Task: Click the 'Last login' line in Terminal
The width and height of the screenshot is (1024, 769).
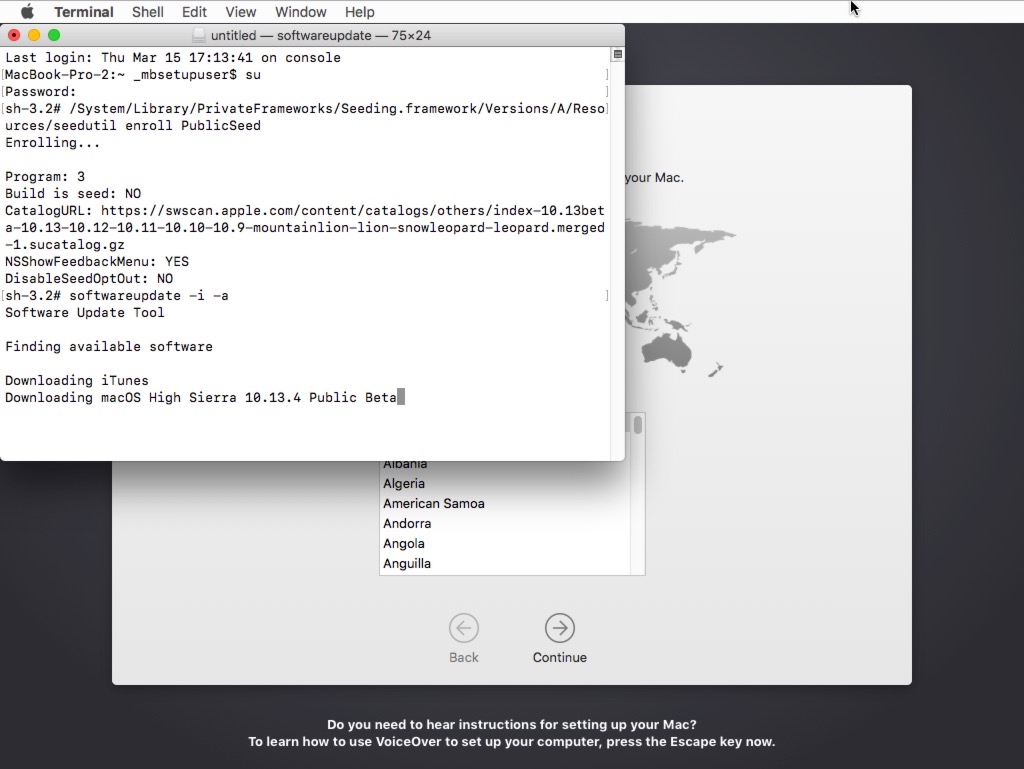Action: coord(172,58)
